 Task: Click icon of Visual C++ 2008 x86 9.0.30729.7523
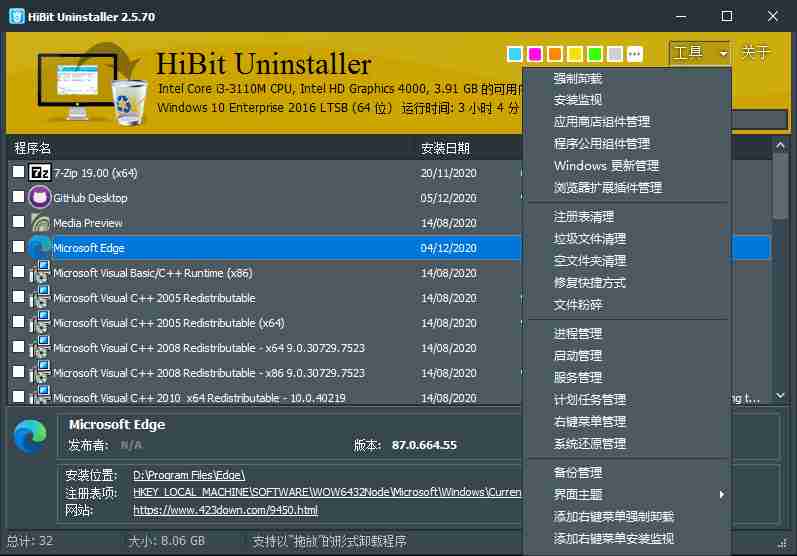point(40,372)
